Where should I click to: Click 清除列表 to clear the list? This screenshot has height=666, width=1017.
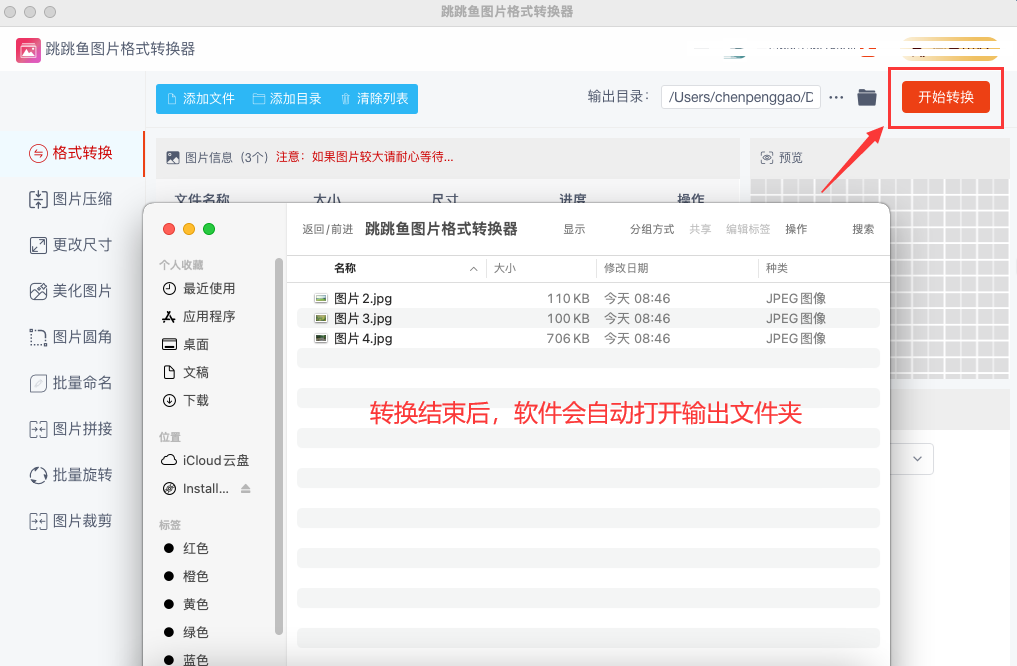tap(374, 99)
